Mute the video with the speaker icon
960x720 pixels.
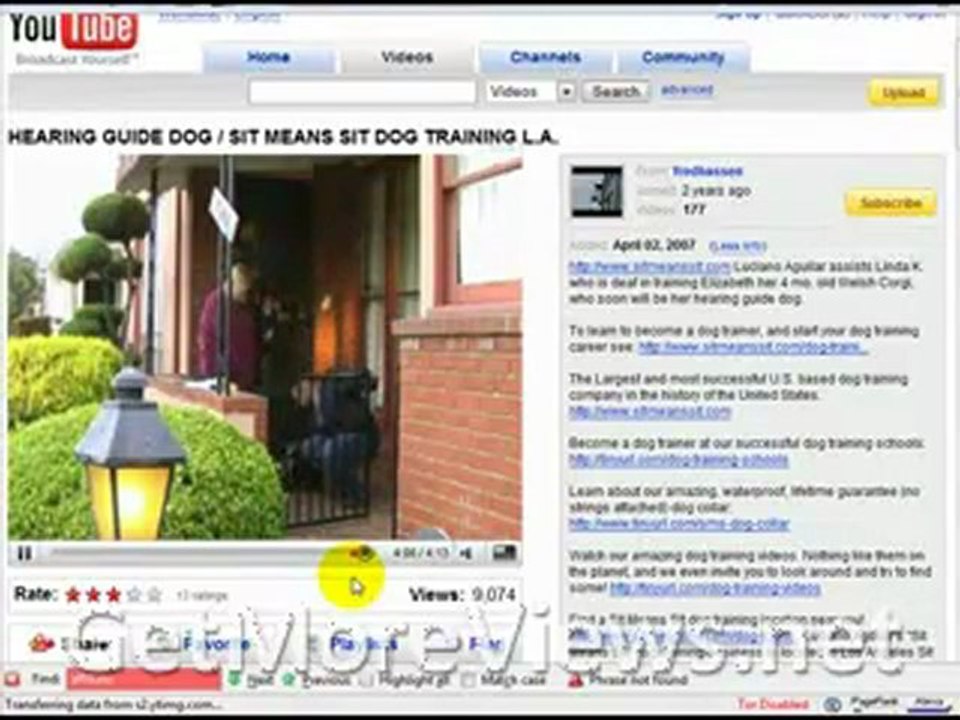467,553
